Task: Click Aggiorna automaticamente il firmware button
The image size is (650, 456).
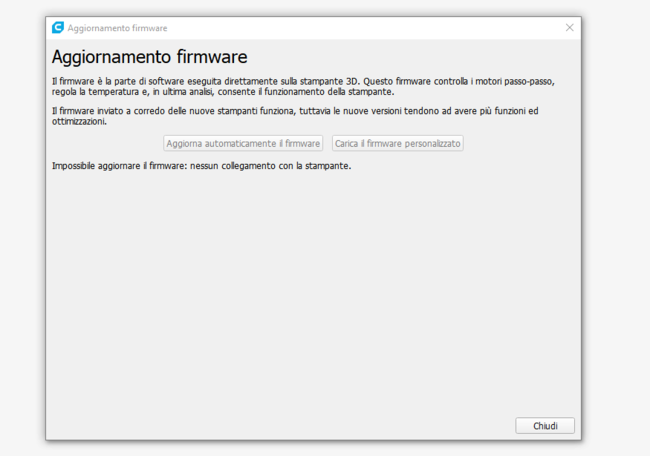Action: (243, 144)
